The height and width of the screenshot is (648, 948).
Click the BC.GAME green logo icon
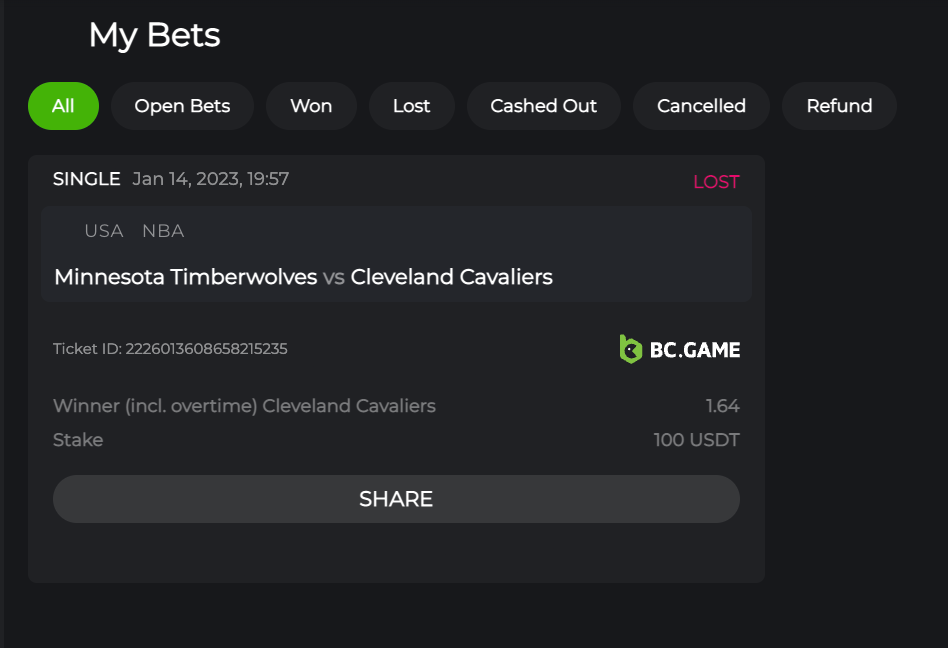tap(630, 349)
